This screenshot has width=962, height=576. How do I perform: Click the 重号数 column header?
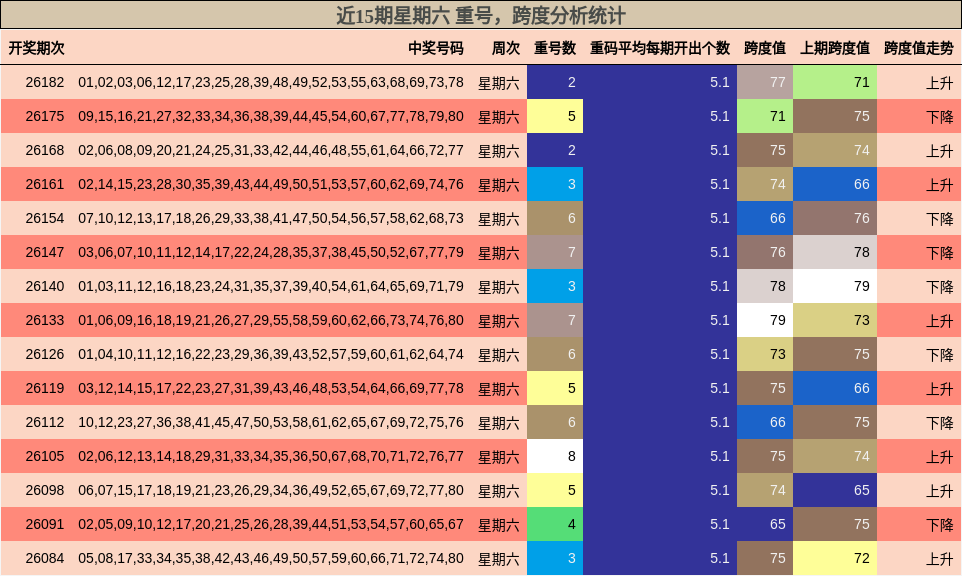click(555, 48)
